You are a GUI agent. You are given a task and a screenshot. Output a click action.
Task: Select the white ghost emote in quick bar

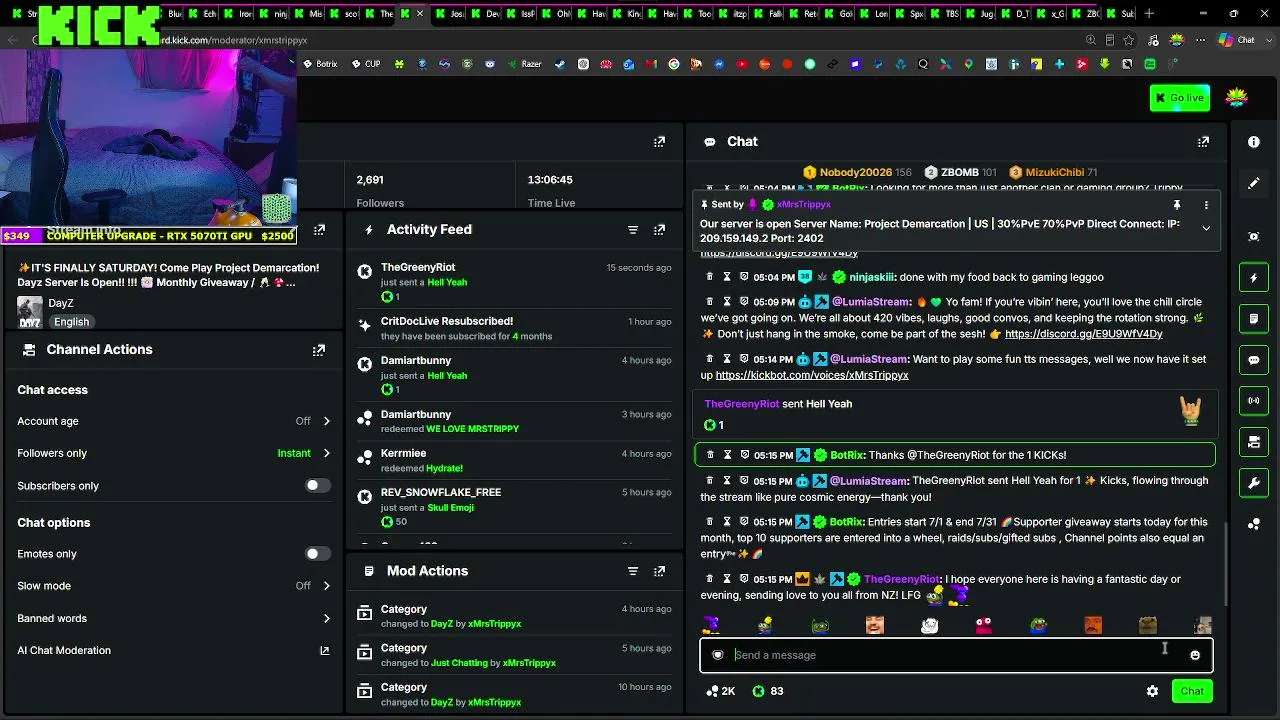pos(929,626)
